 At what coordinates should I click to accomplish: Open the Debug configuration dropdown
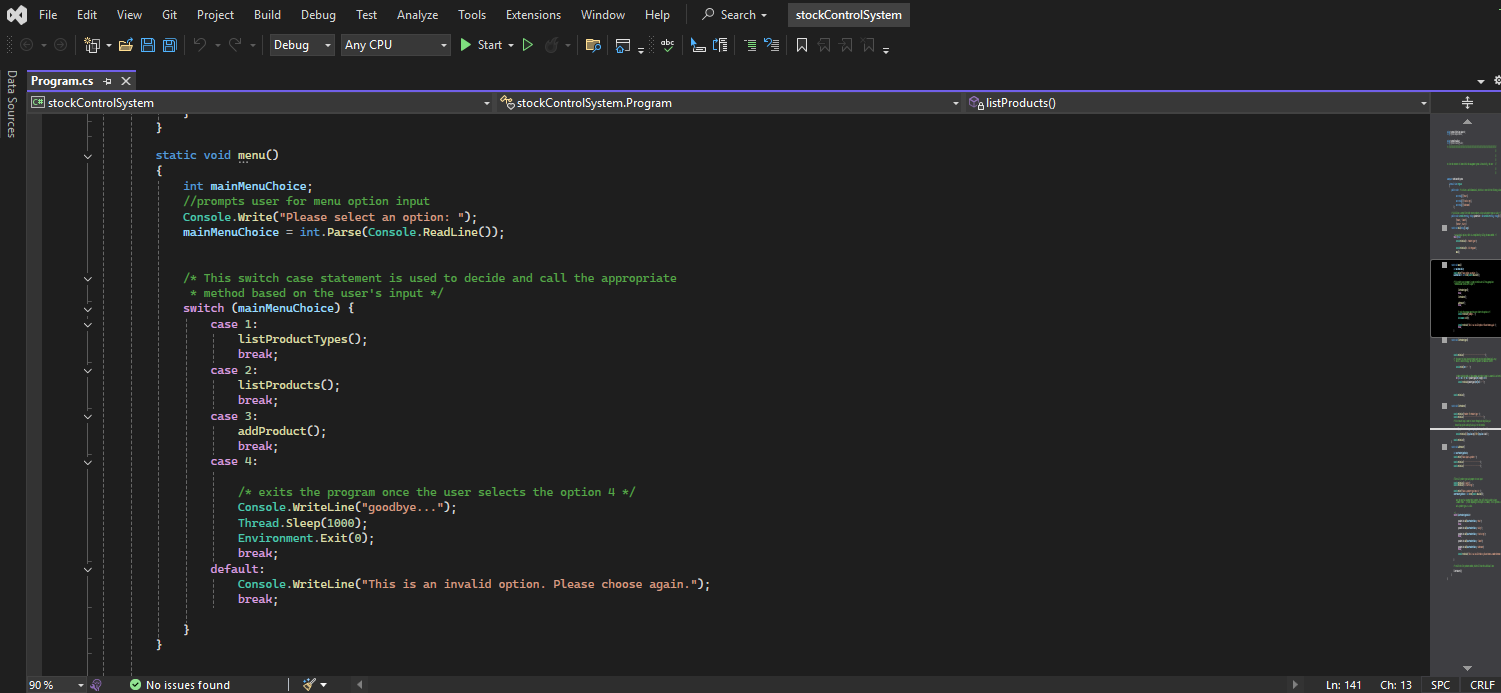pyautogui.click(x=302, y=44)
